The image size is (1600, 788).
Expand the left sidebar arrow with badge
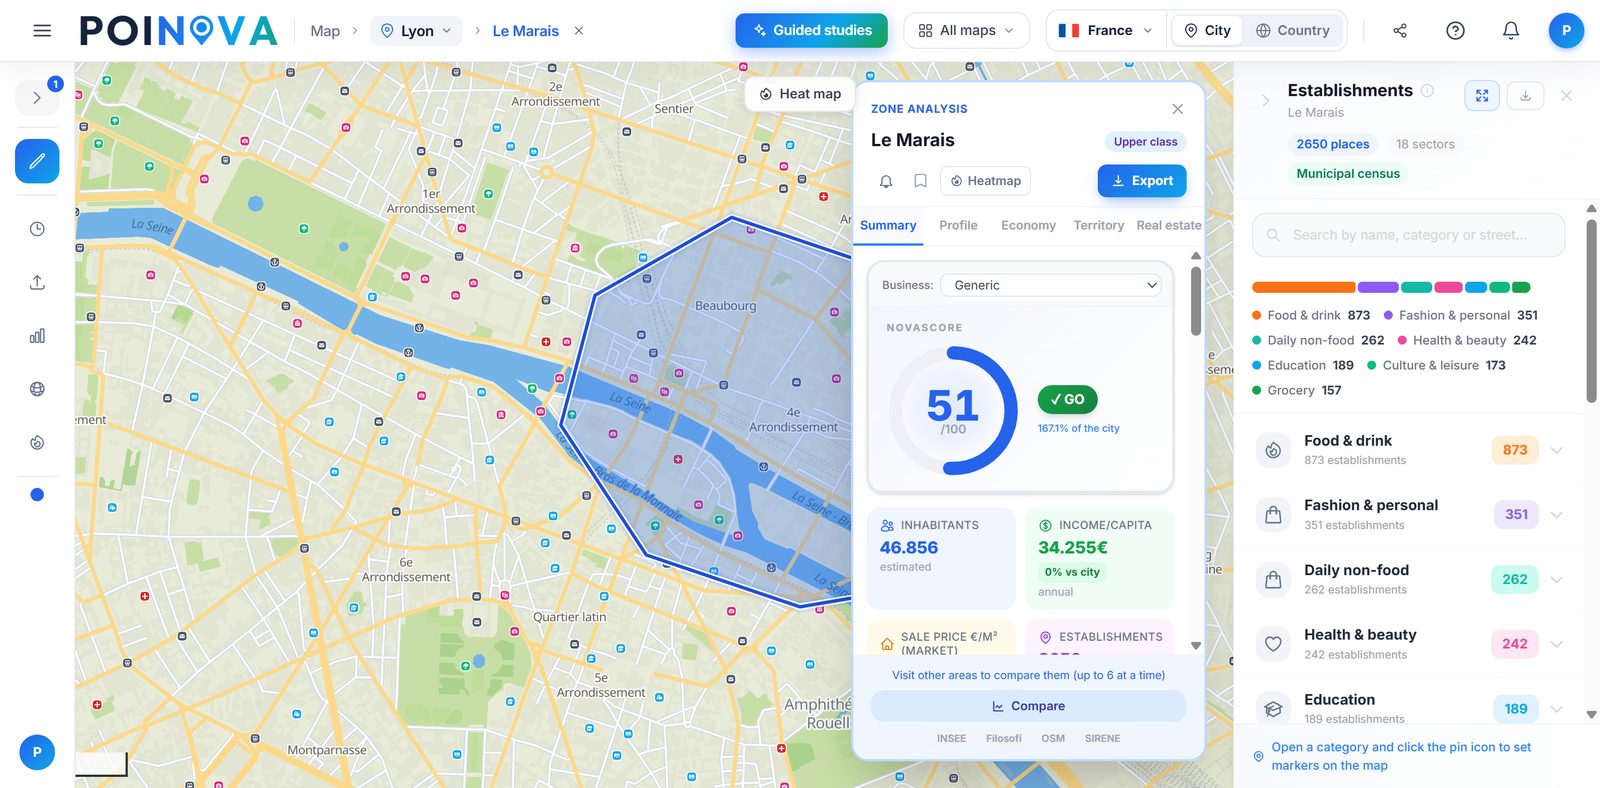37,97
